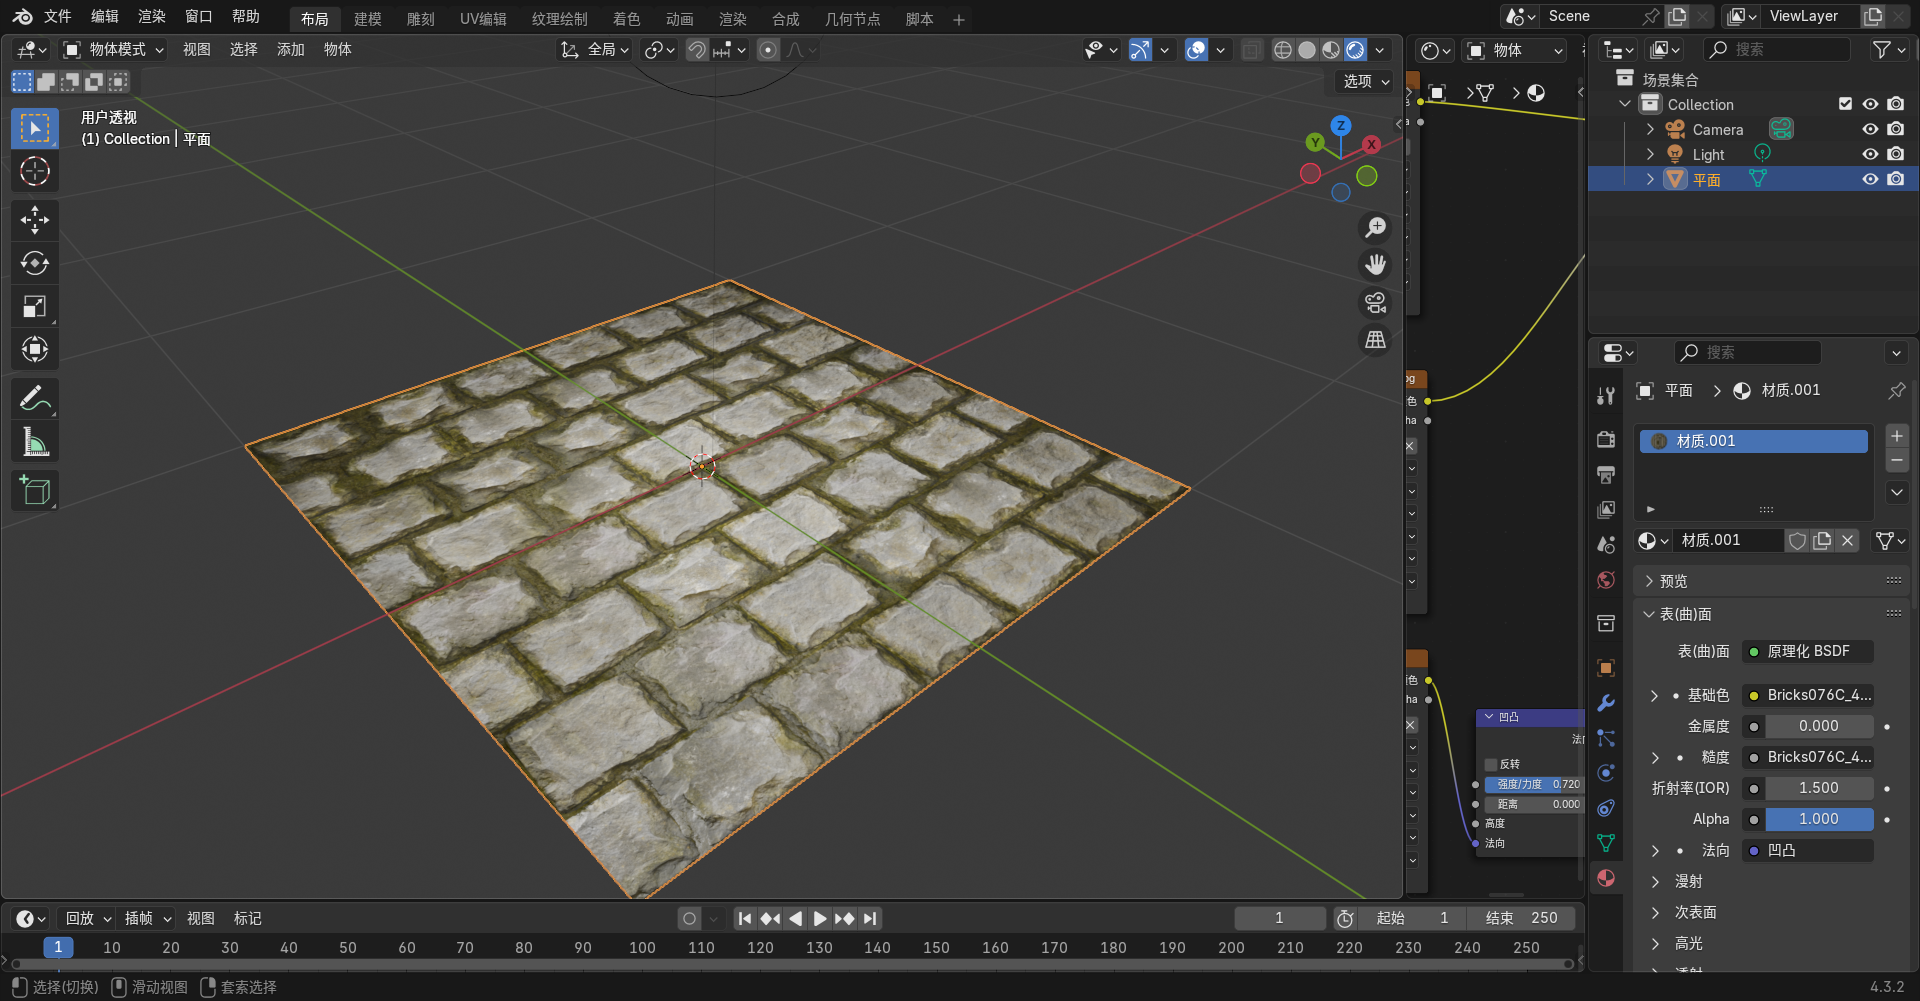Open the 着色 workspace tab
Screen dimensions: 1920x1001
click(x=626, y=19)
